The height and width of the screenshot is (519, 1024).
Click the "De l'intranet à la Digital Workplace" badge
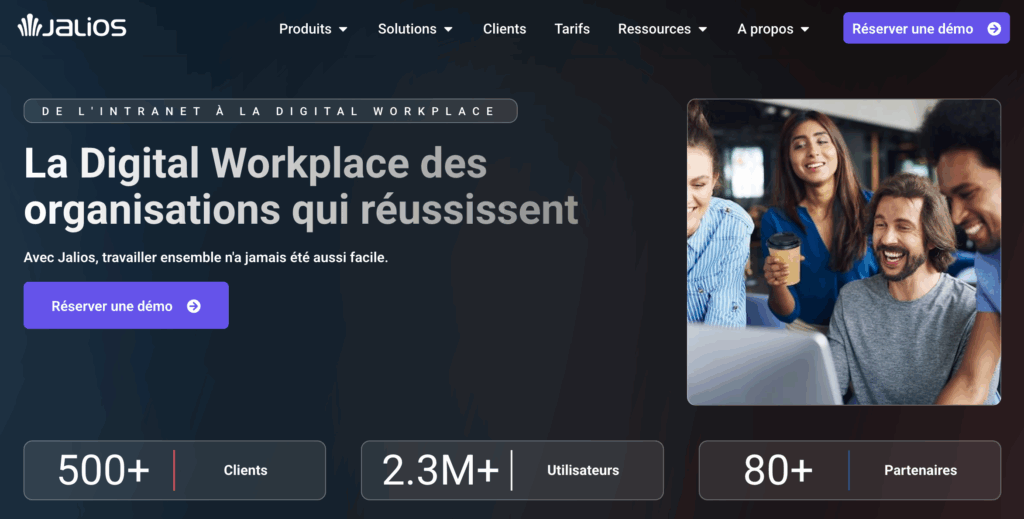270,111
